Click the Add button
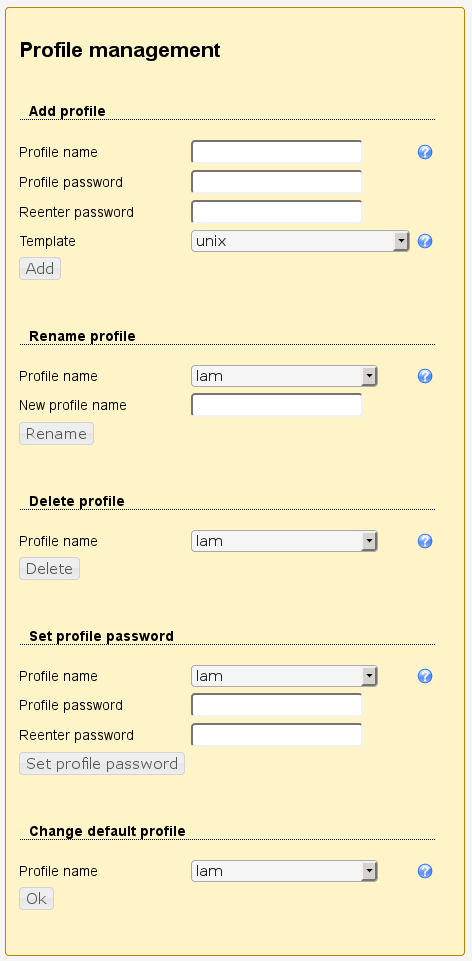Viewport: 472px width, 961px height. click(40, 268)
